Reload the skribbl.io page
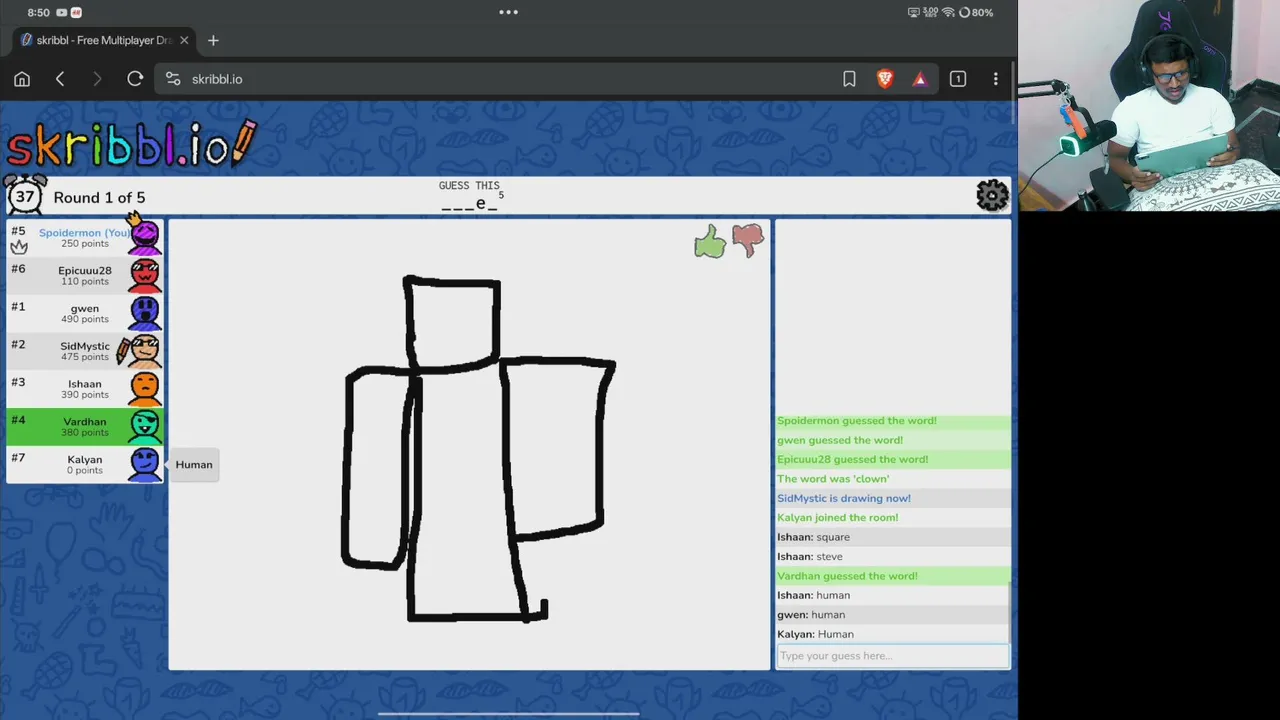 [135, 79]
